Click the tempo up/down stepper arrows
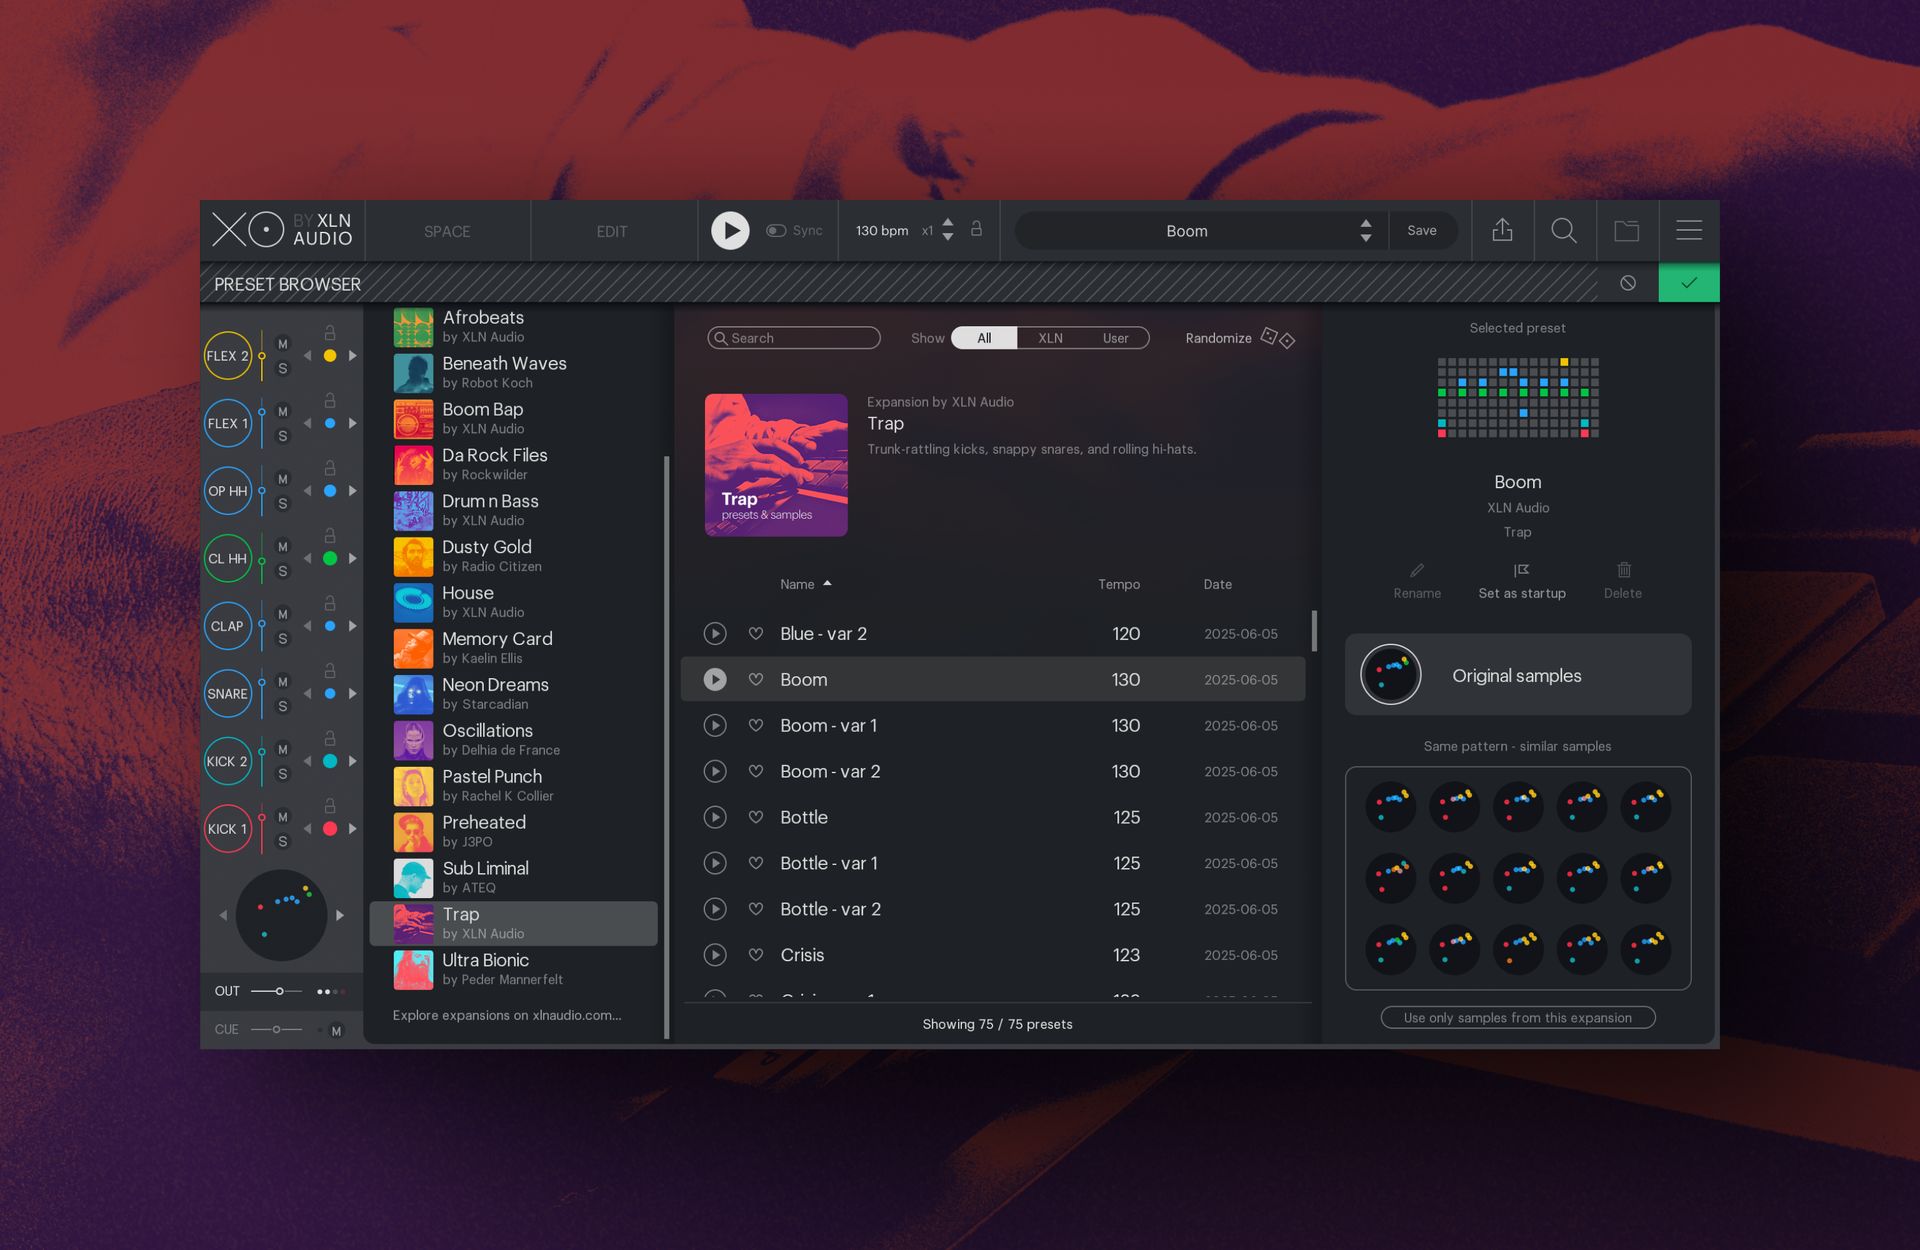The height and width of the screenshot is (1250, 1920). click(x=948, y=230)
